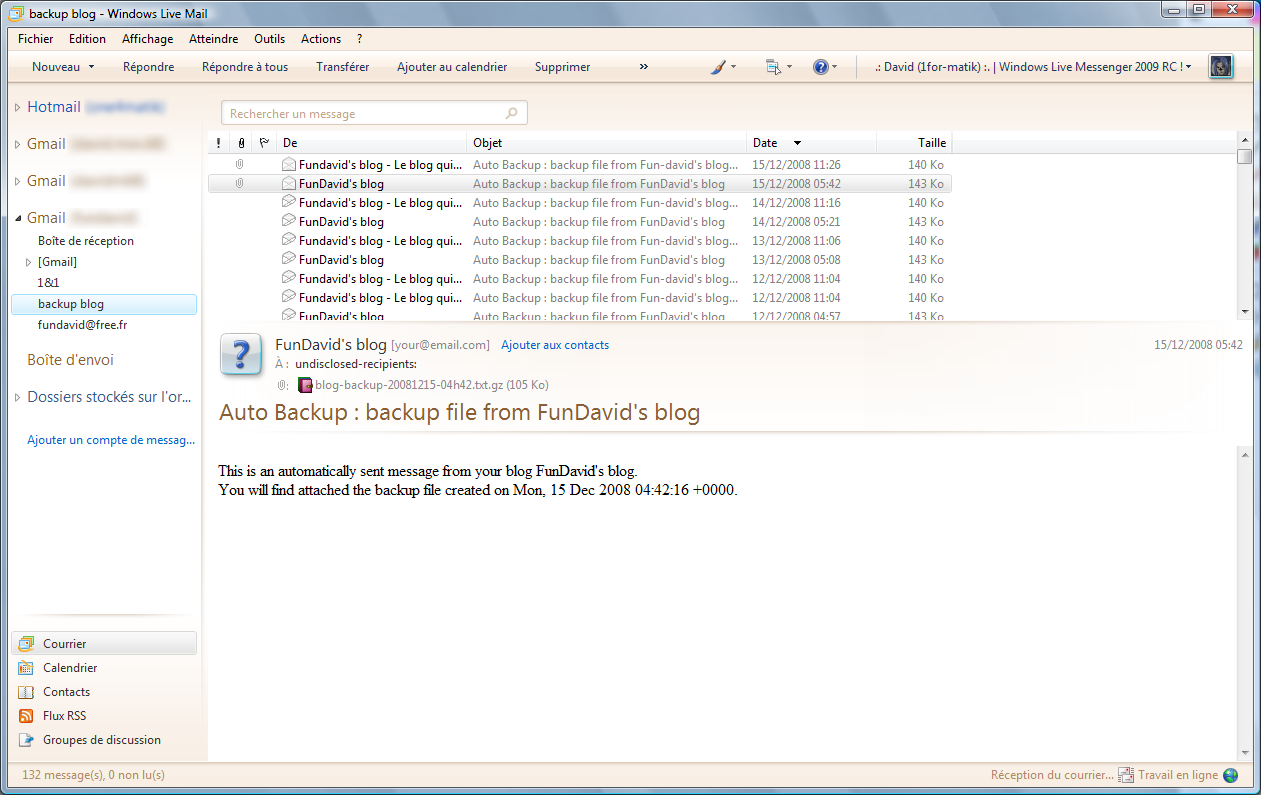Viewport: 1261px width, 795px height.
Task: Expand the [Gmail] subfolder
Action: [29, 262]
